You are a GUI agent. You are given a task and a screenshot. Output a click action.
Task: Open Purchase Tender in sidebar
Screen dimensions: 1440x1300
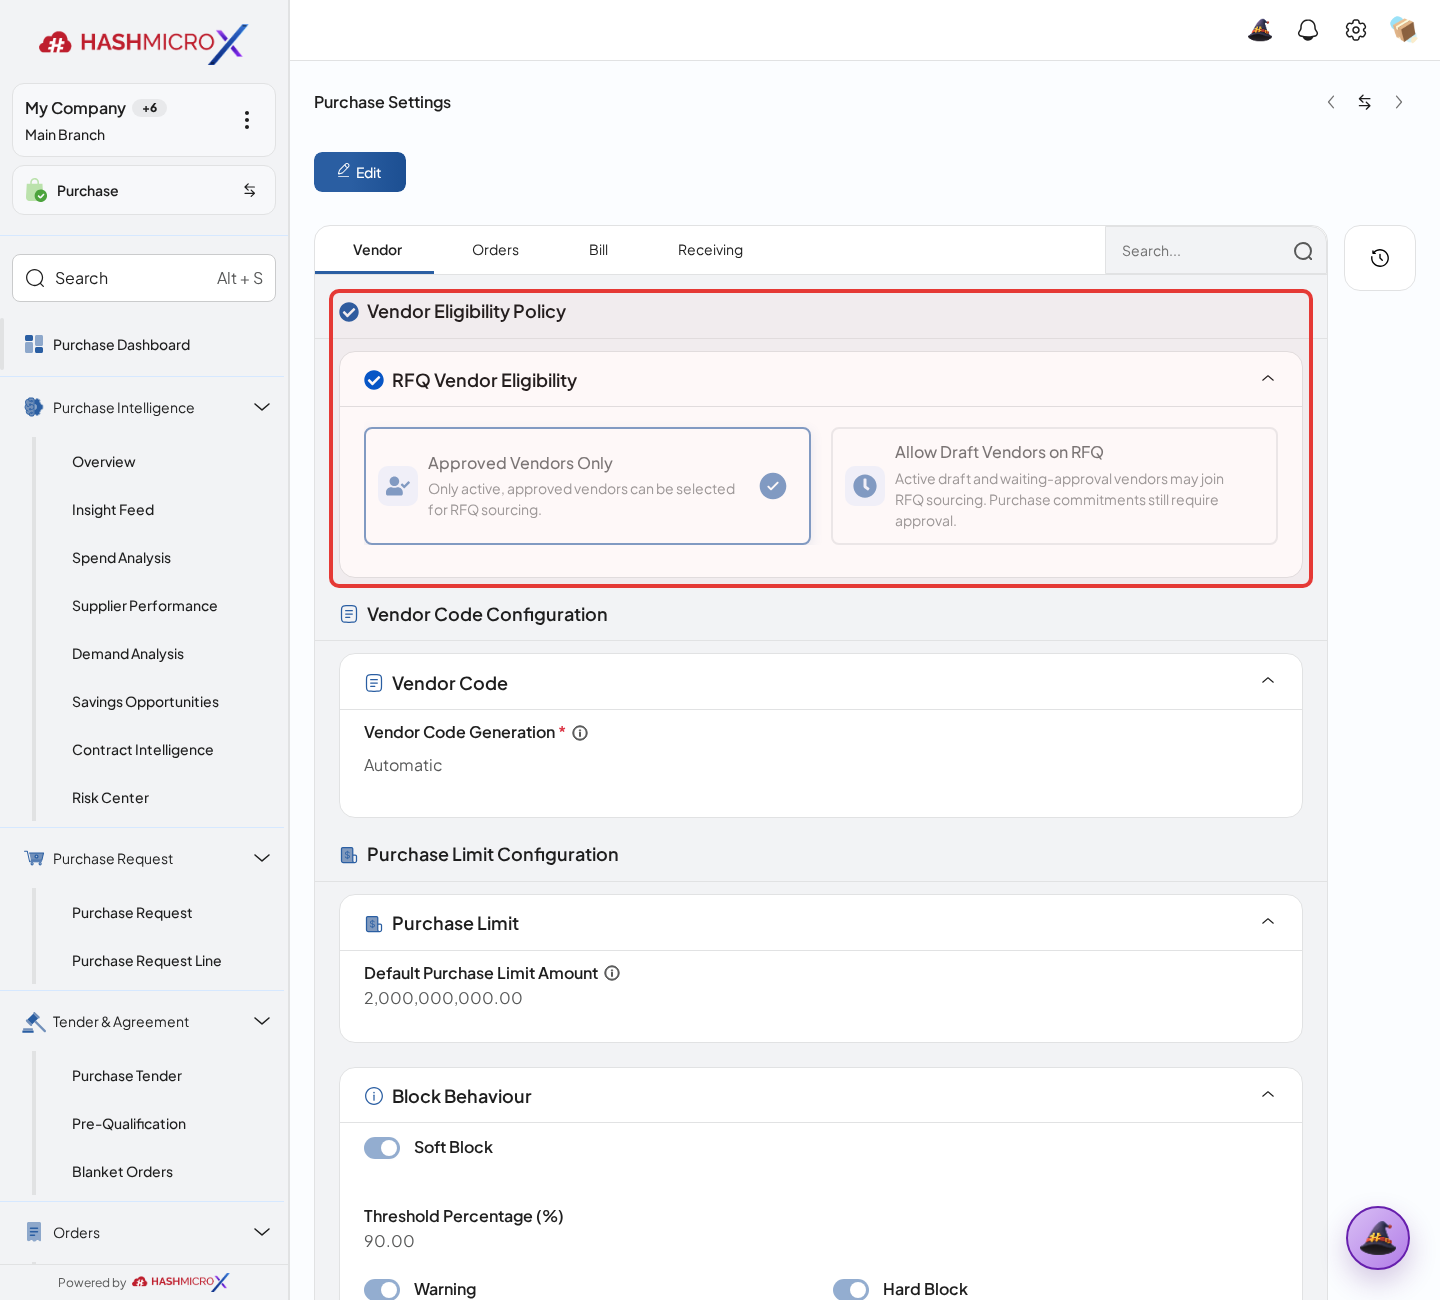coord(127,1076)
